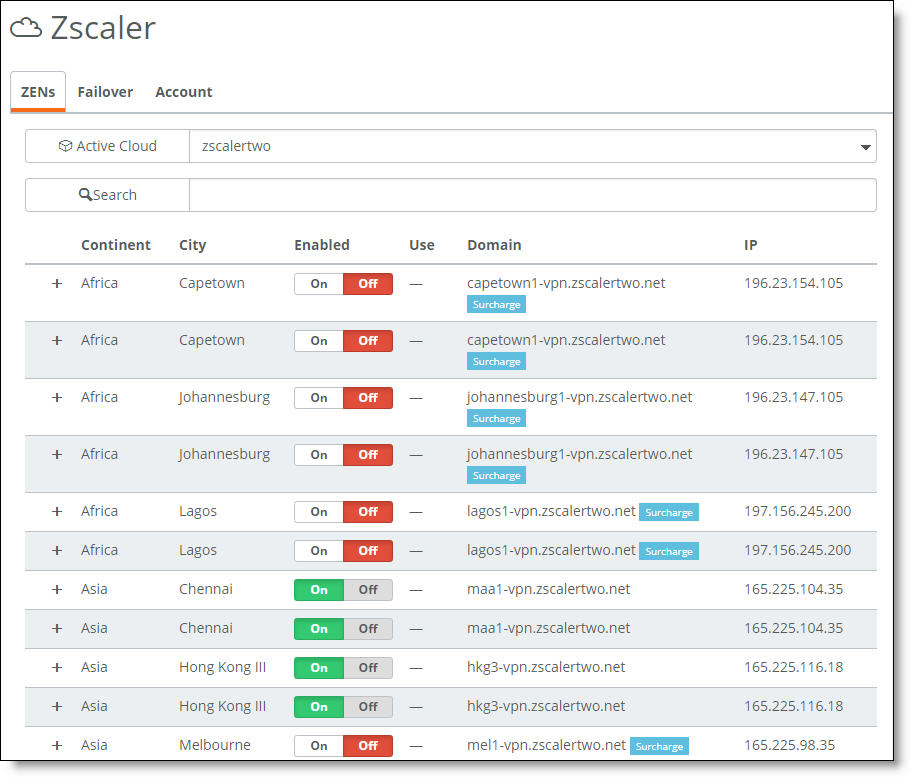
Task: Click Surcharge badge in first Lagos row
Action: (669, 512)
